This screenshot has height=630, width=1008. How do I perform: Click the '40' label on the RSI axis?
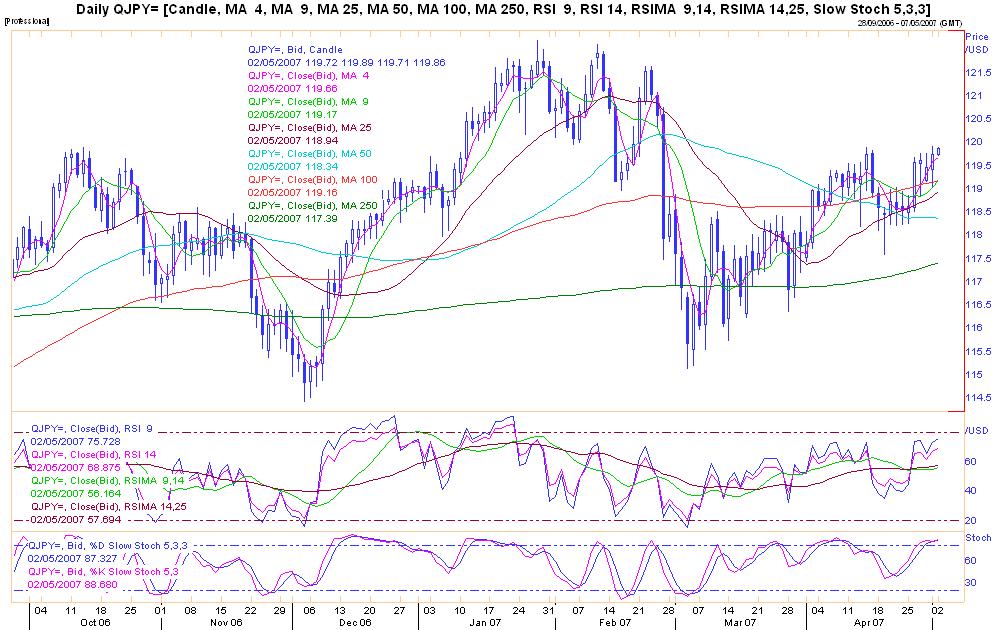point(971,490)
